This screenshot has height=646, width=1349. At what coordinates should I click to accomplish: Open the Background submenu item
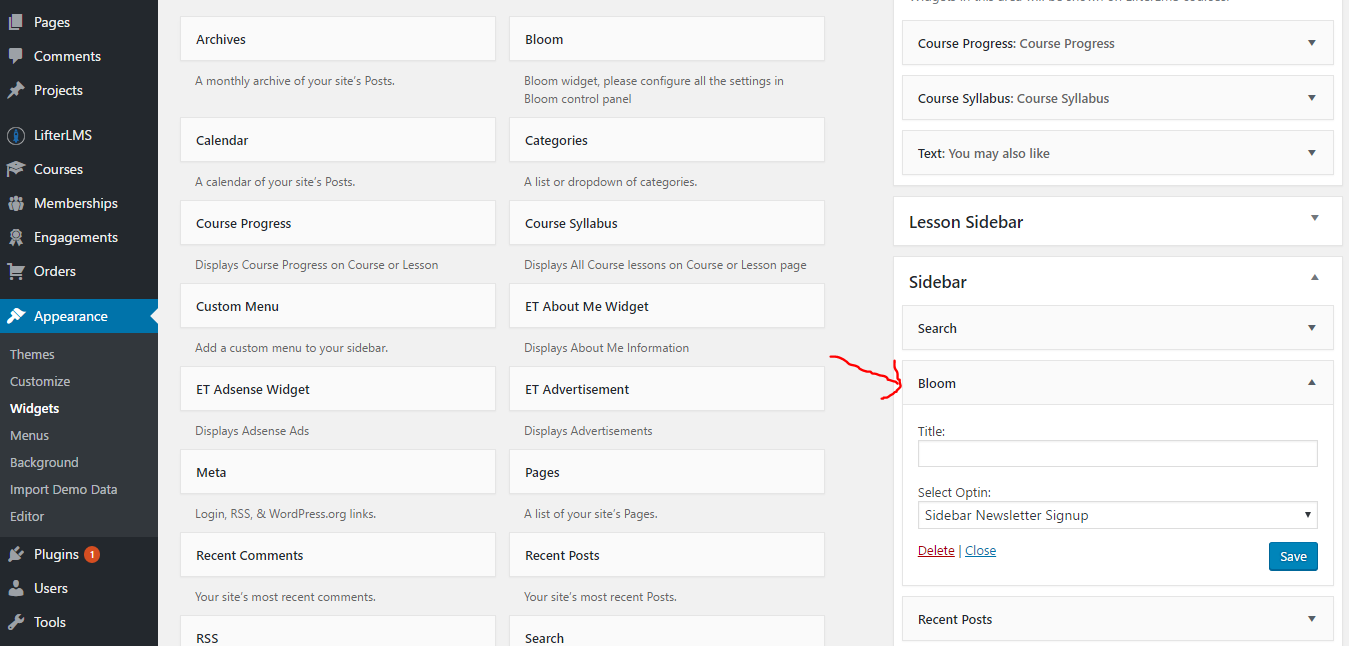[44, 462]
